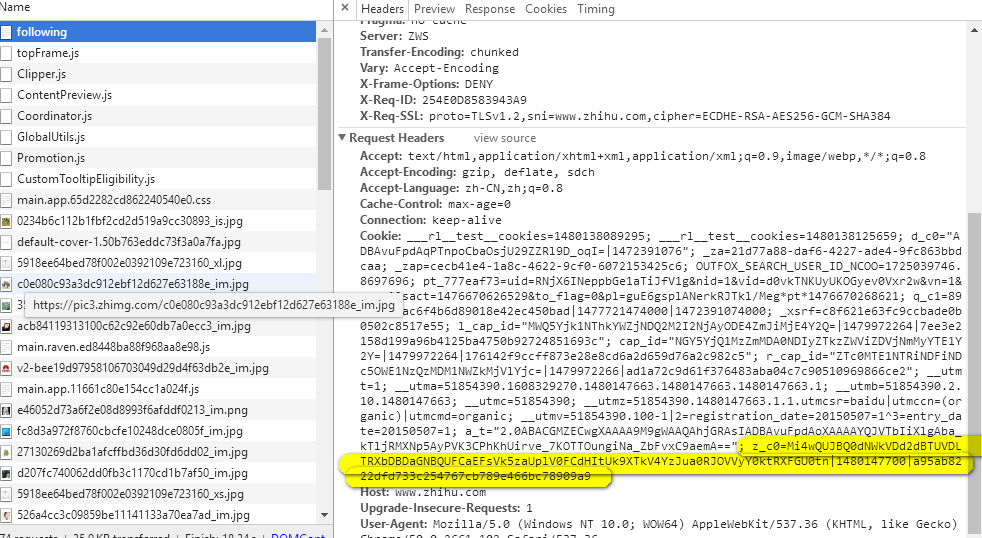This screenshot has width=982, height=538.
Task: Select fc8d3a972f8760cbcfe10248dce0805f_im.jpg request
Action: click(158, 431)
